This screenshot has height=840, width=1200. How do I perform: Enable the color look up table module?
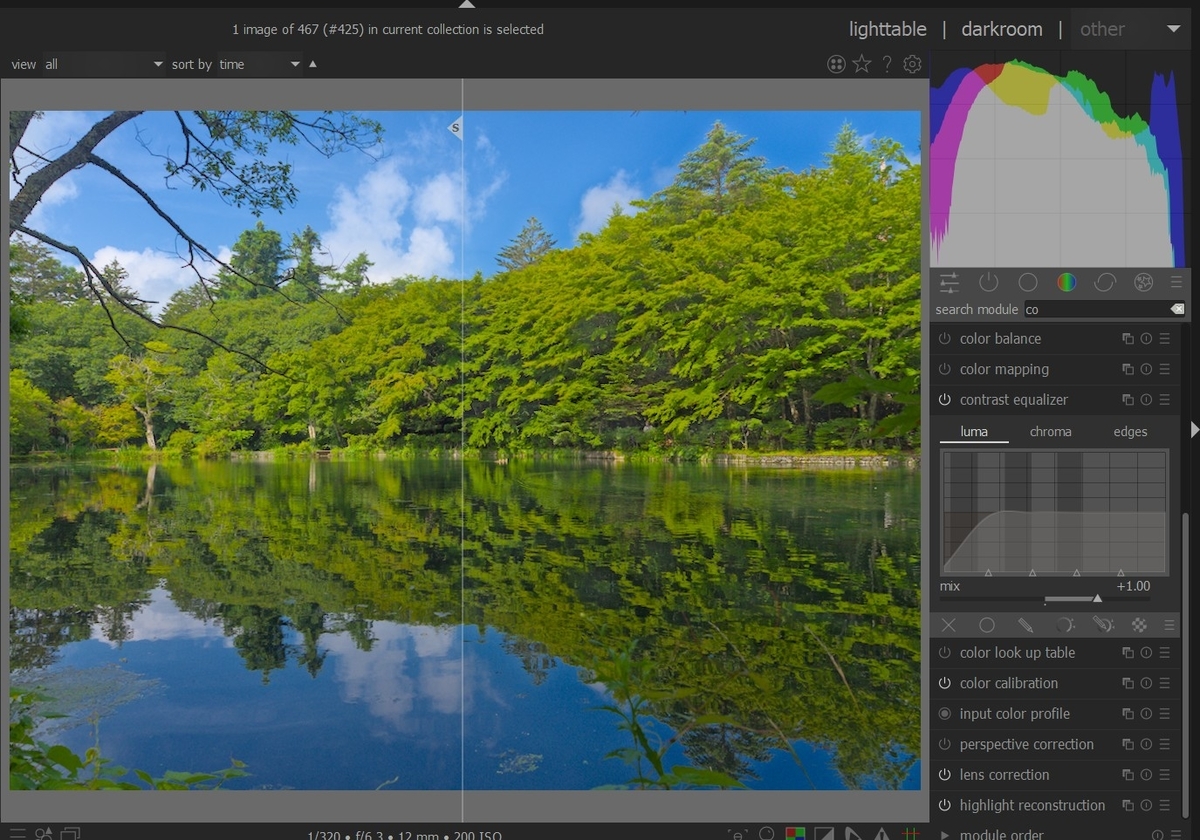click(x=945, y=653)
